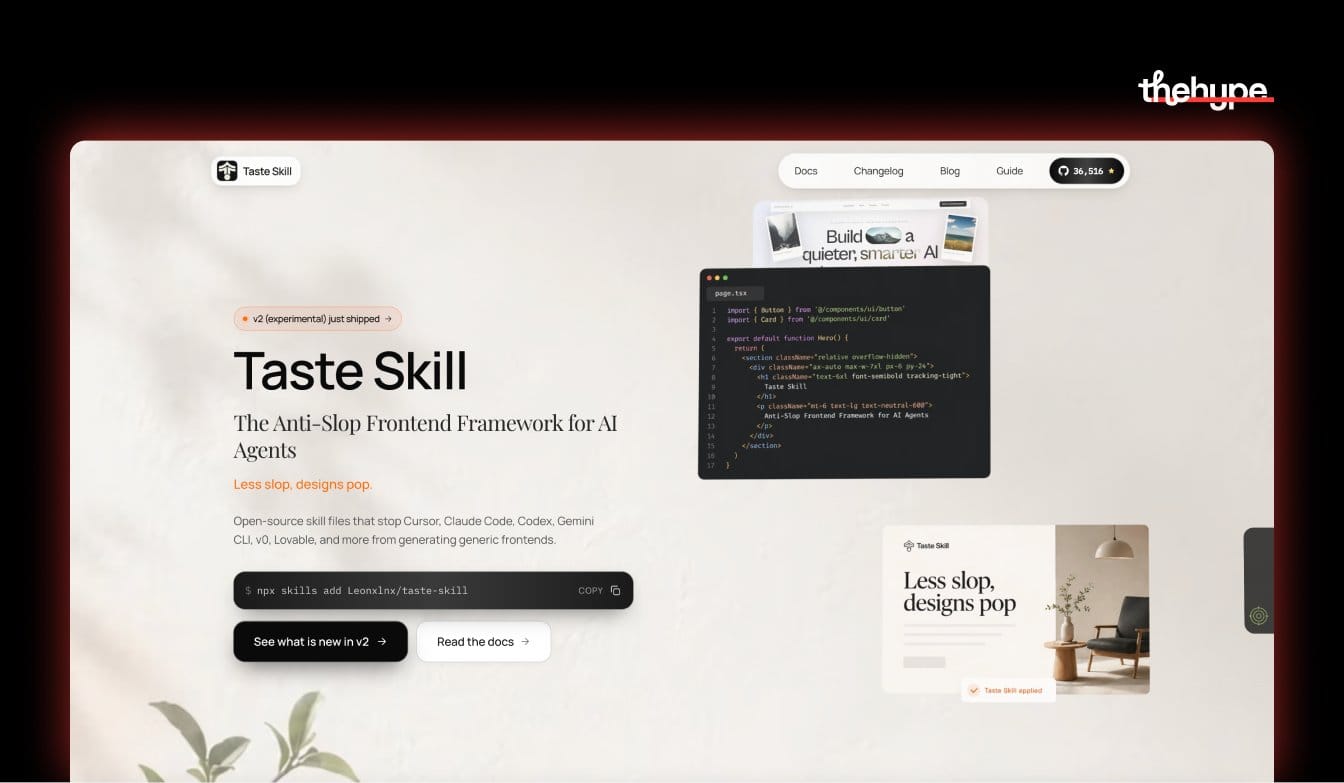Click the See what is new in v2 button
Viewport: 1344px width, 783px height.
click(321, 642)
